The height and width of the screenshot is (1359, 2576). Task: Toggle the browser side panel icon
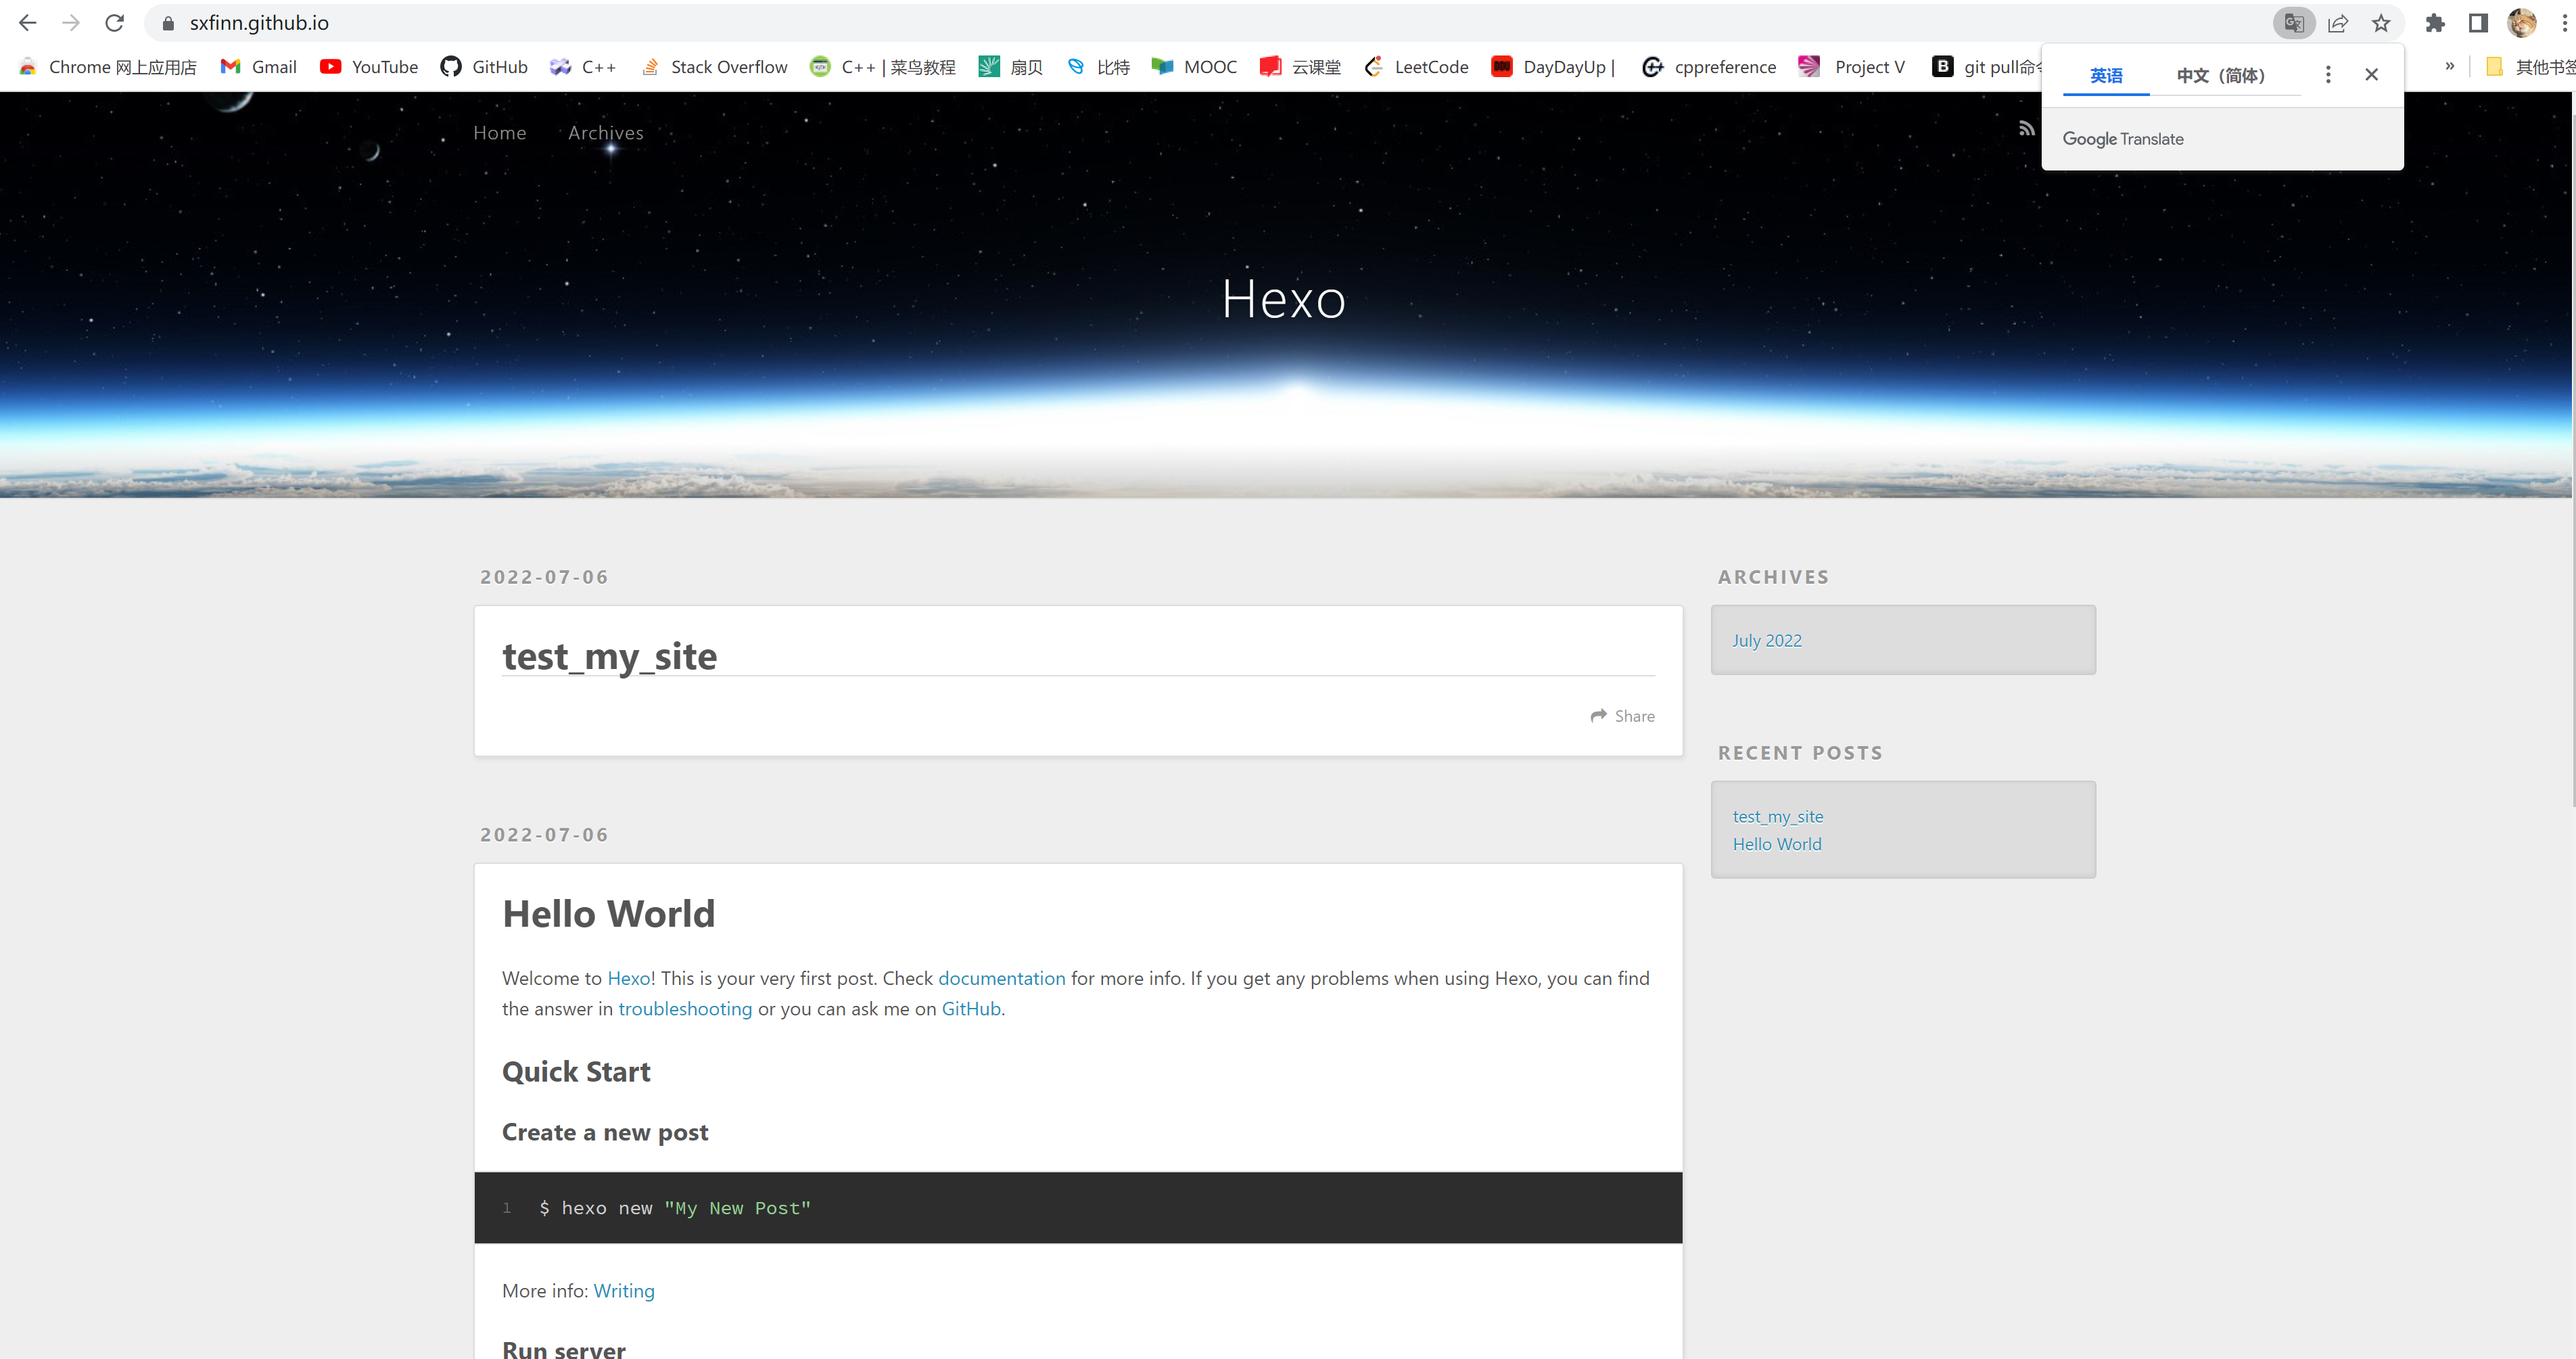(x=2478, y=23)
